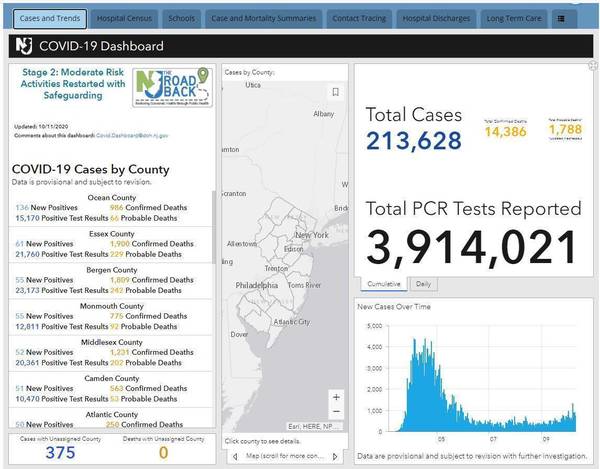Switch to Hospital Census tab

124,19
